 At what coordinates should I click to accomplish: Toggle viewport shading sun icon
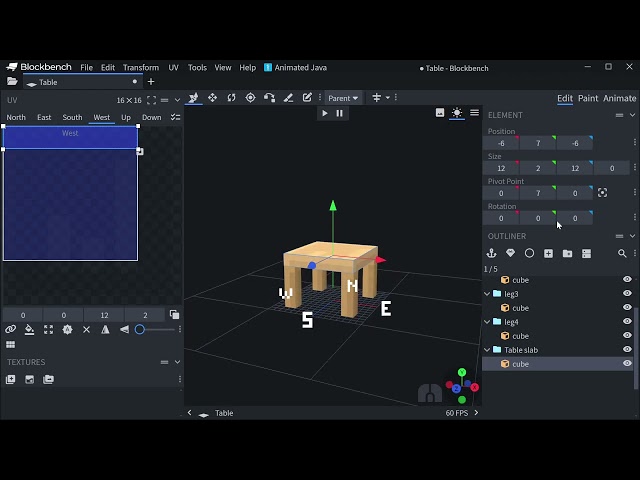tap(457, 113)
